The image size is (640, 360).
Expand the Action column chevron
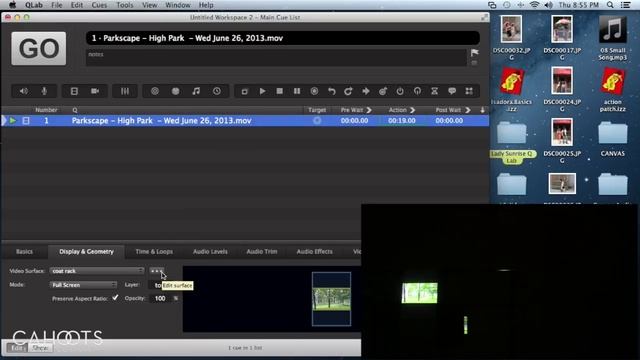coord(412,110)
